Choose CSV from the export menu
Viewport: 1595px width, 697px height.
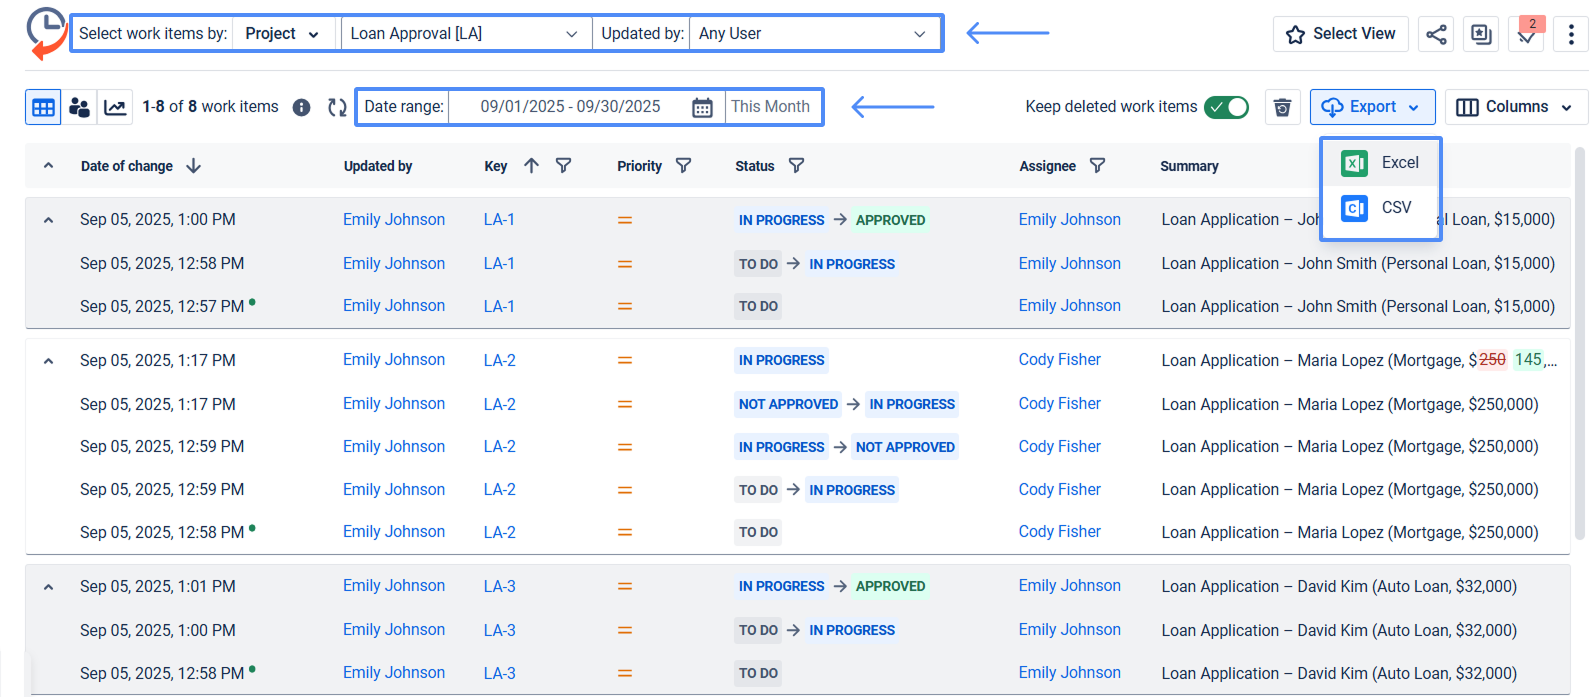[1381, 208]
